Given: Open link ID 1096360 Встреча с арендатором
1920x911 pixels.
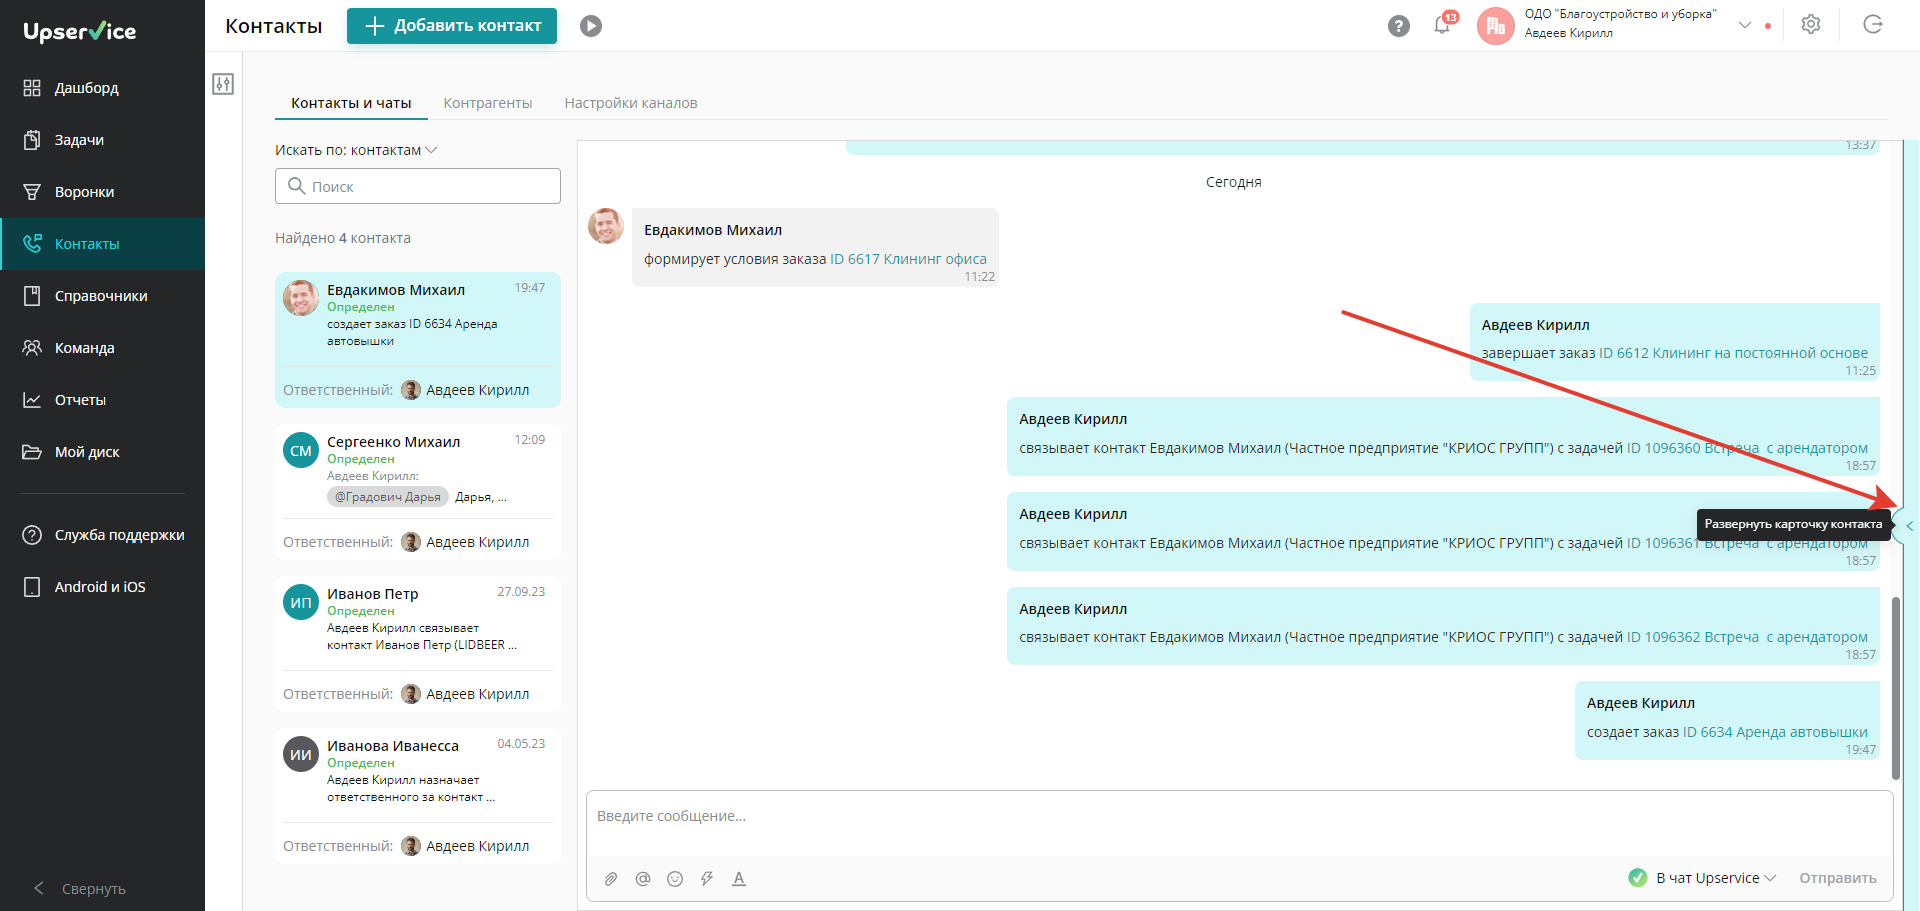Looking at the screenshot, I should [1747, 448].
